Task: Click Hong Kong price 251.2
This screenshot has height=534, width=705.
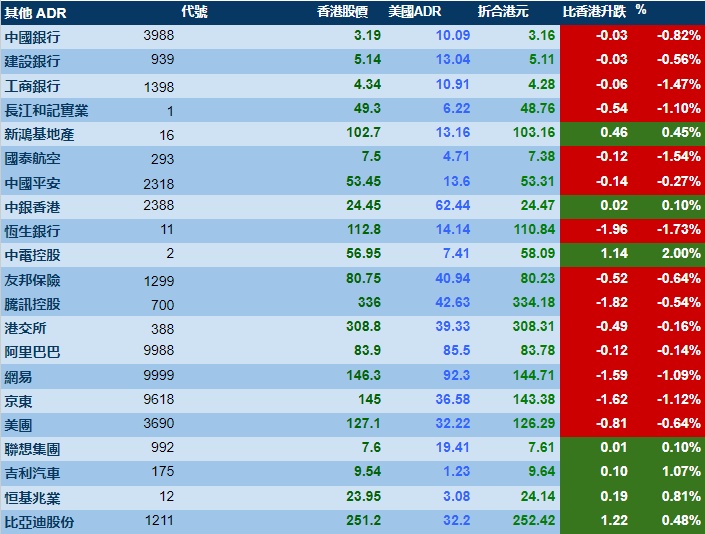Action: (x=363, y=521)
